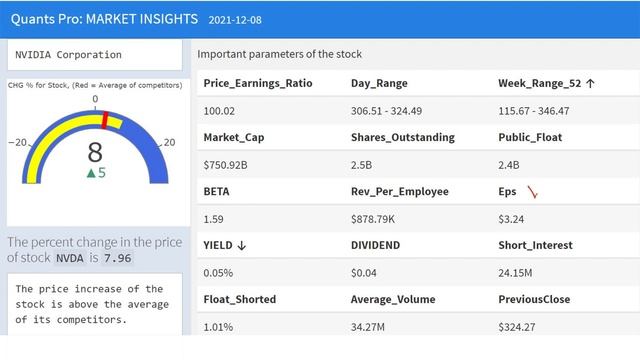Click the BETA label
640x360 pixels.
(216, 191)
